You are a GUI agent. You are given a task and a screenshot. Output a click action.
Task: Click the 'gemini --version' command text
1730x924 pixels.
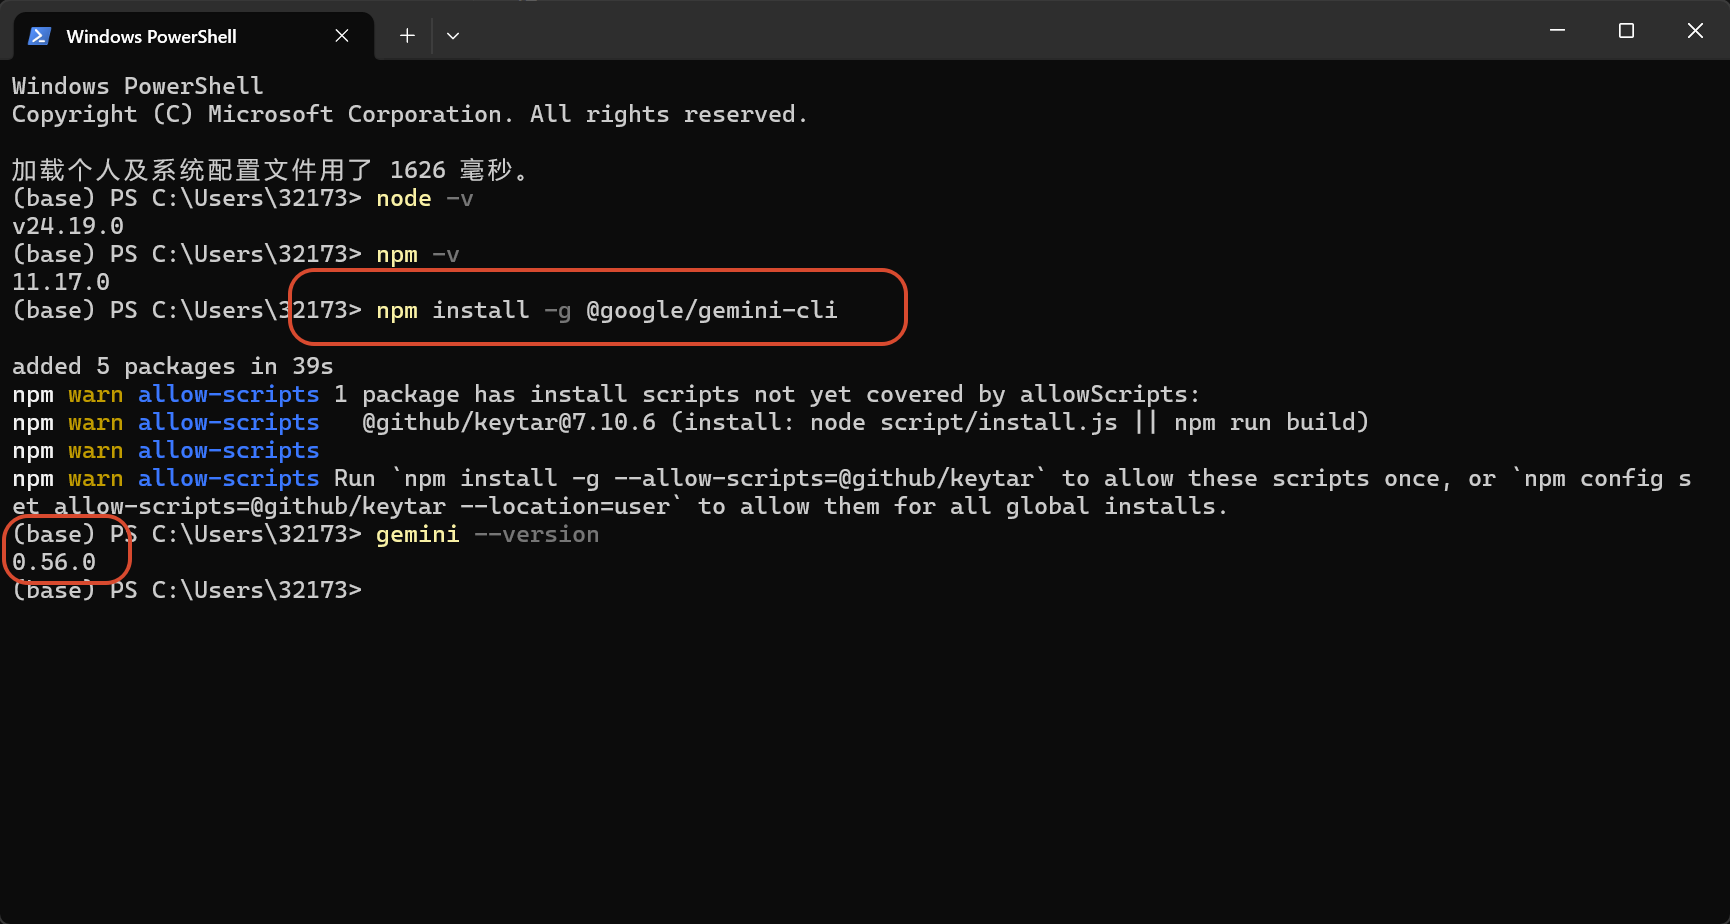488,535
